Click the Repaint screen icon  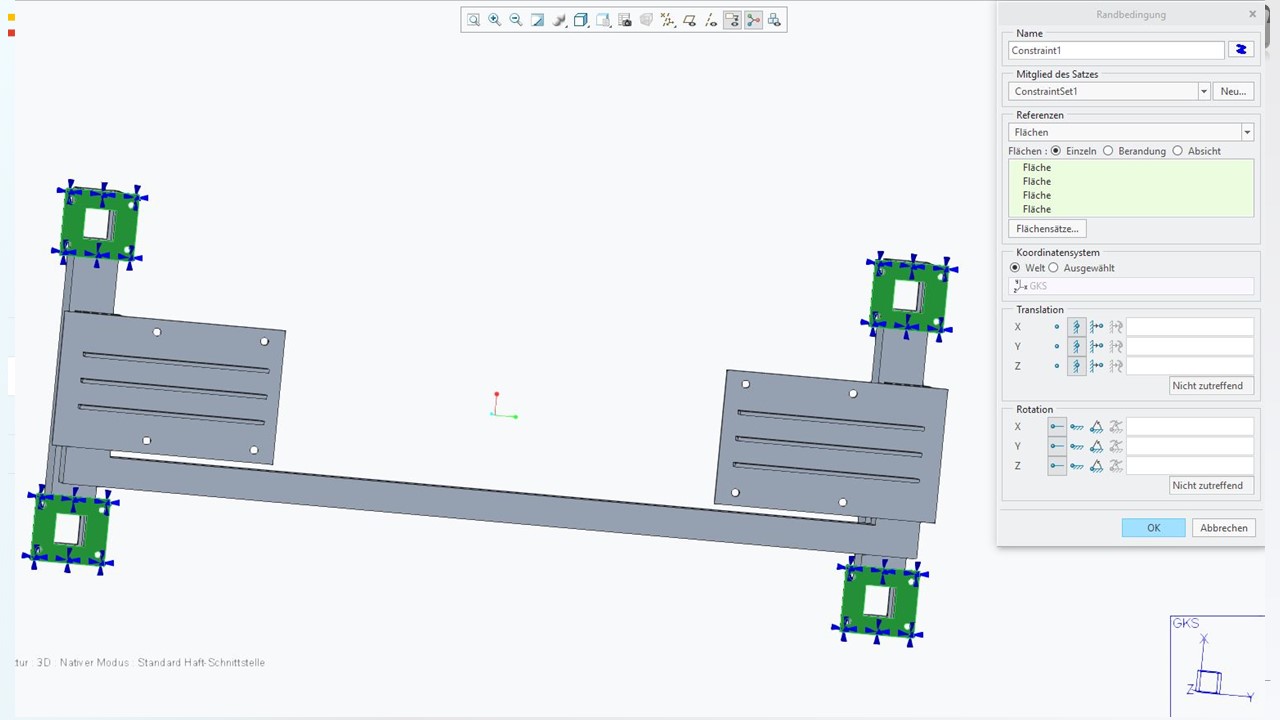pyautogui.click(x=537, y=20)
